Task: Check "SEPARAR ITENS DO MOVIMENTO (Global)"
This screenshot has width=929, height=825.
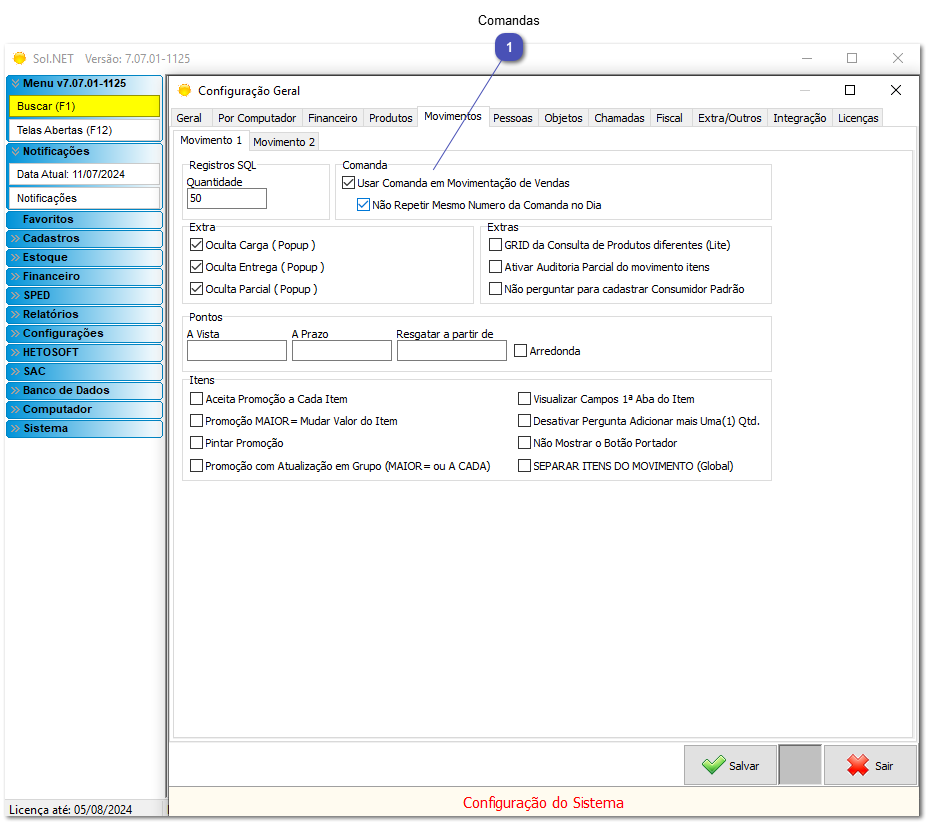Action: [524, 465]
